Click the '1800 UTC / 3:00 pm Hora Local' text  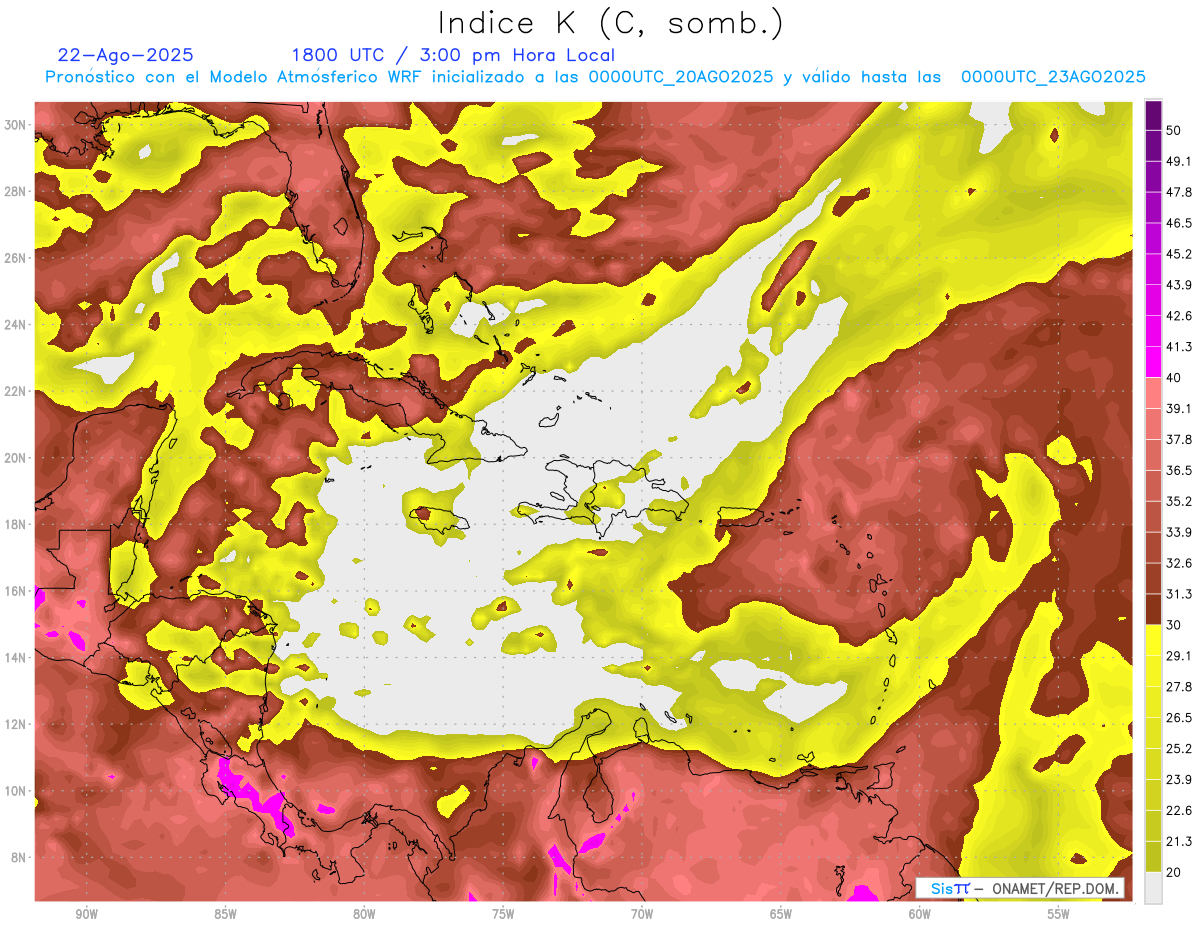[x=453, y=56]
